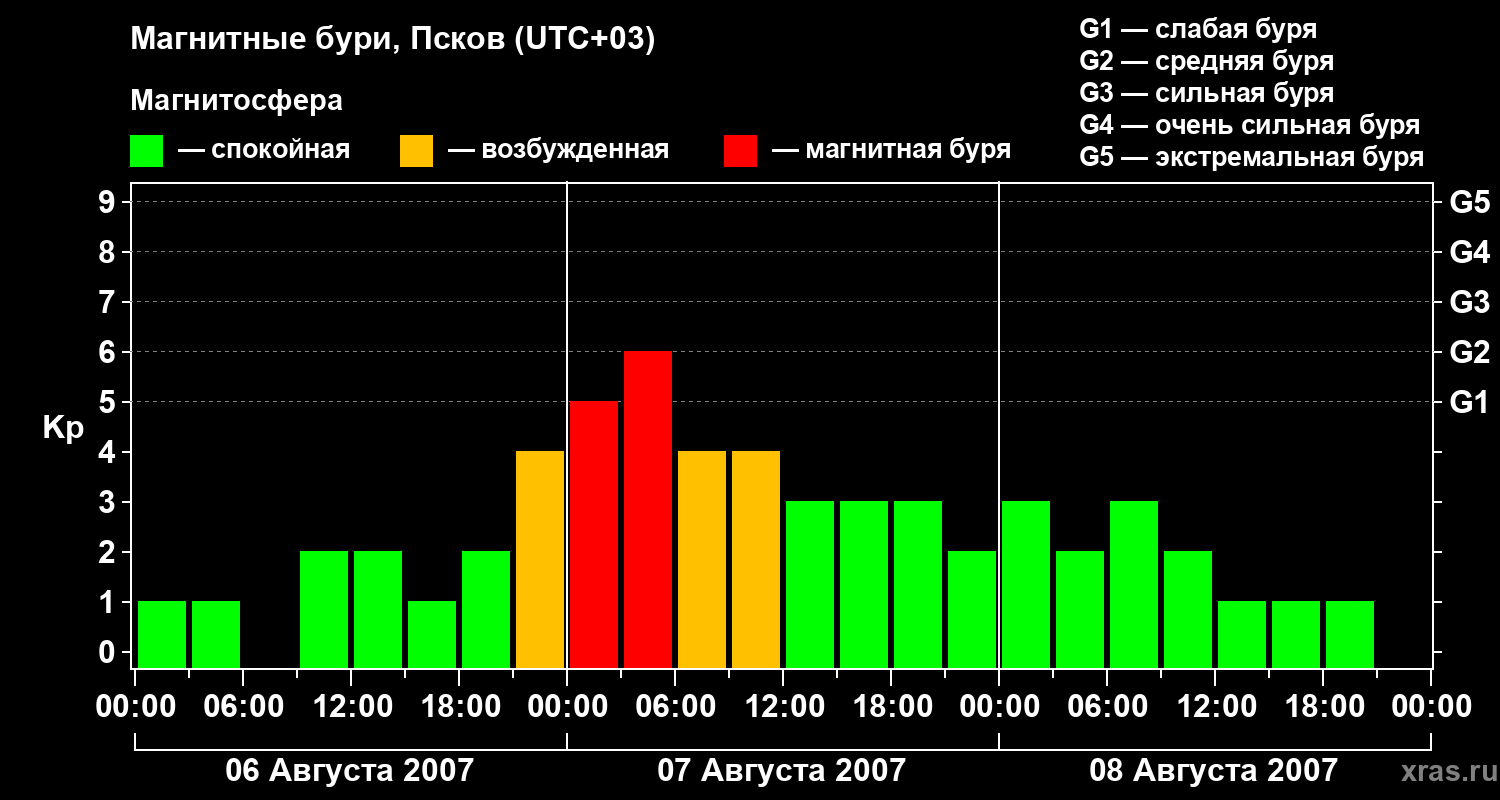Select the orange bar on 06 Августа
The image size is (1500, 800).
tap(540, 560)
